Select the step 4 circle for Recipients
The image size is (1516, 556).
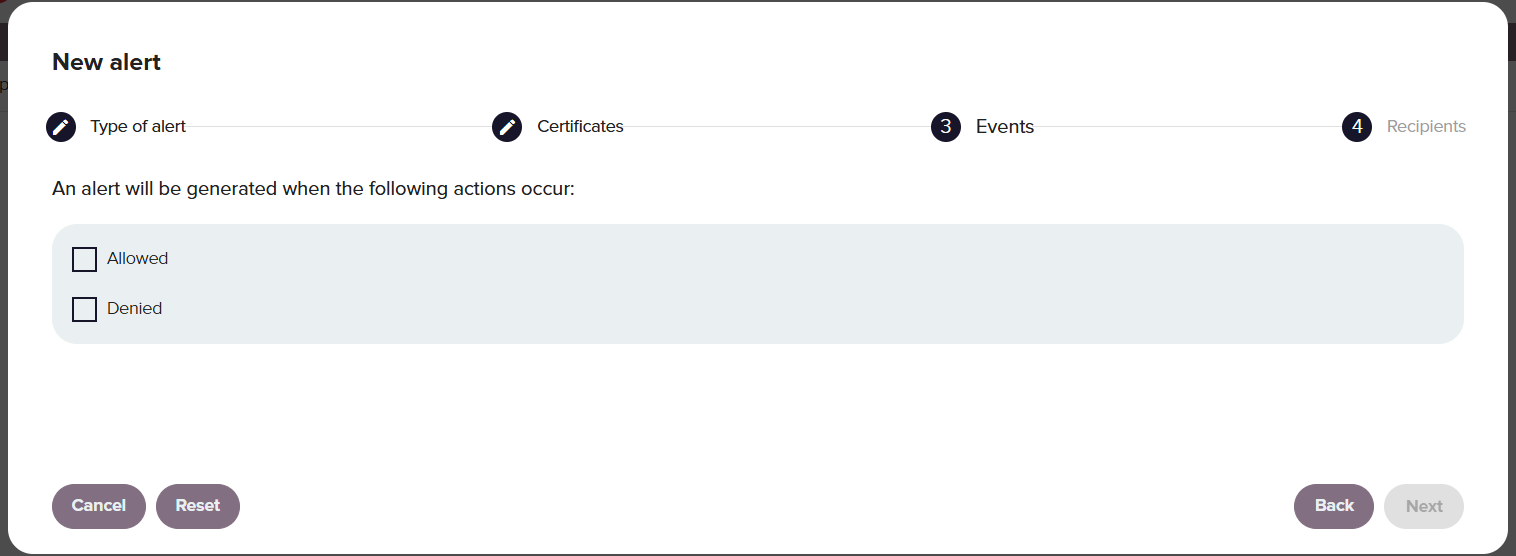(x=1357, y=127)
